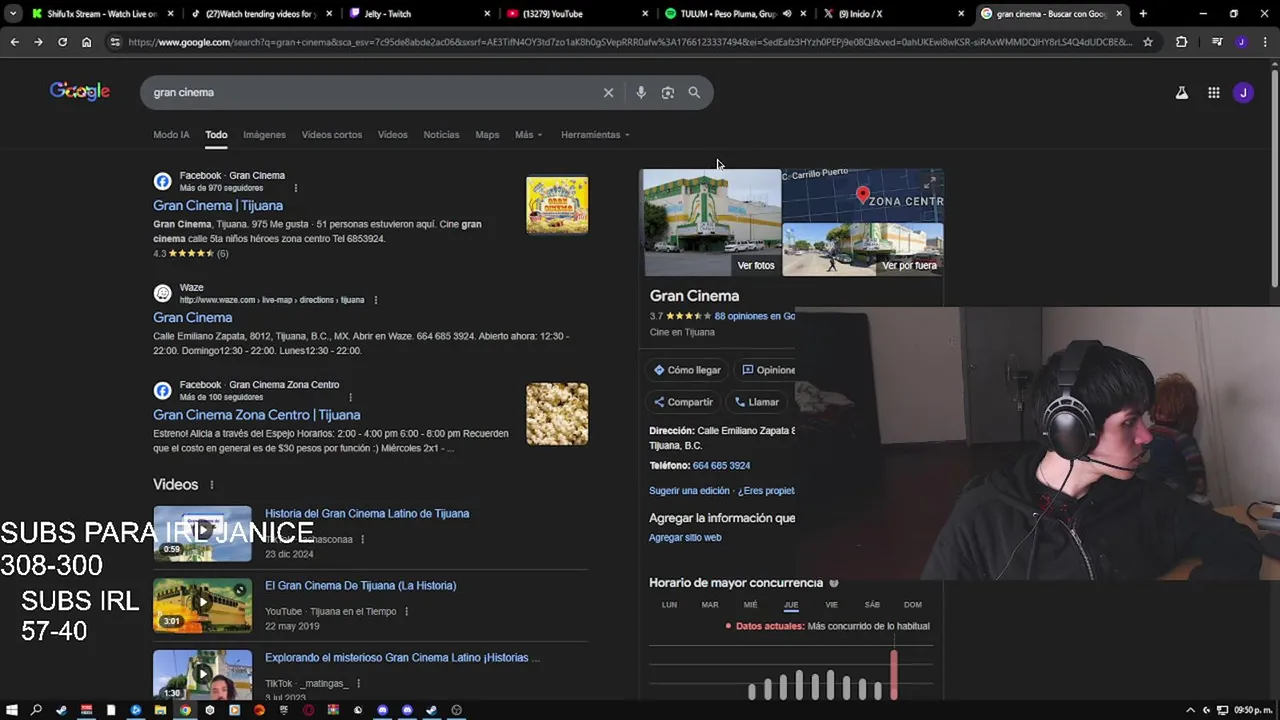
Task: Open the 88 opiniones reviews link
Action: point(754,316)
